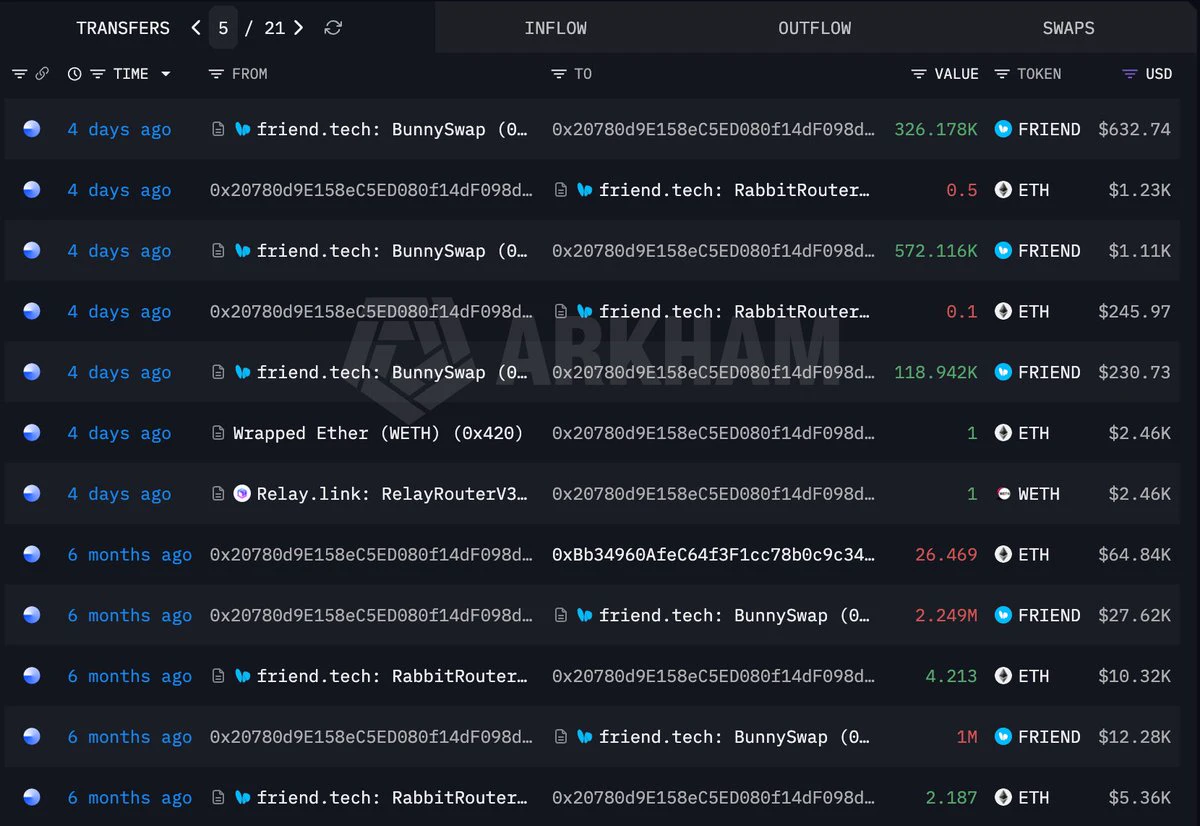Open the USD column filter
This screenshot has height=826, width=1200.
point(1130,74)
